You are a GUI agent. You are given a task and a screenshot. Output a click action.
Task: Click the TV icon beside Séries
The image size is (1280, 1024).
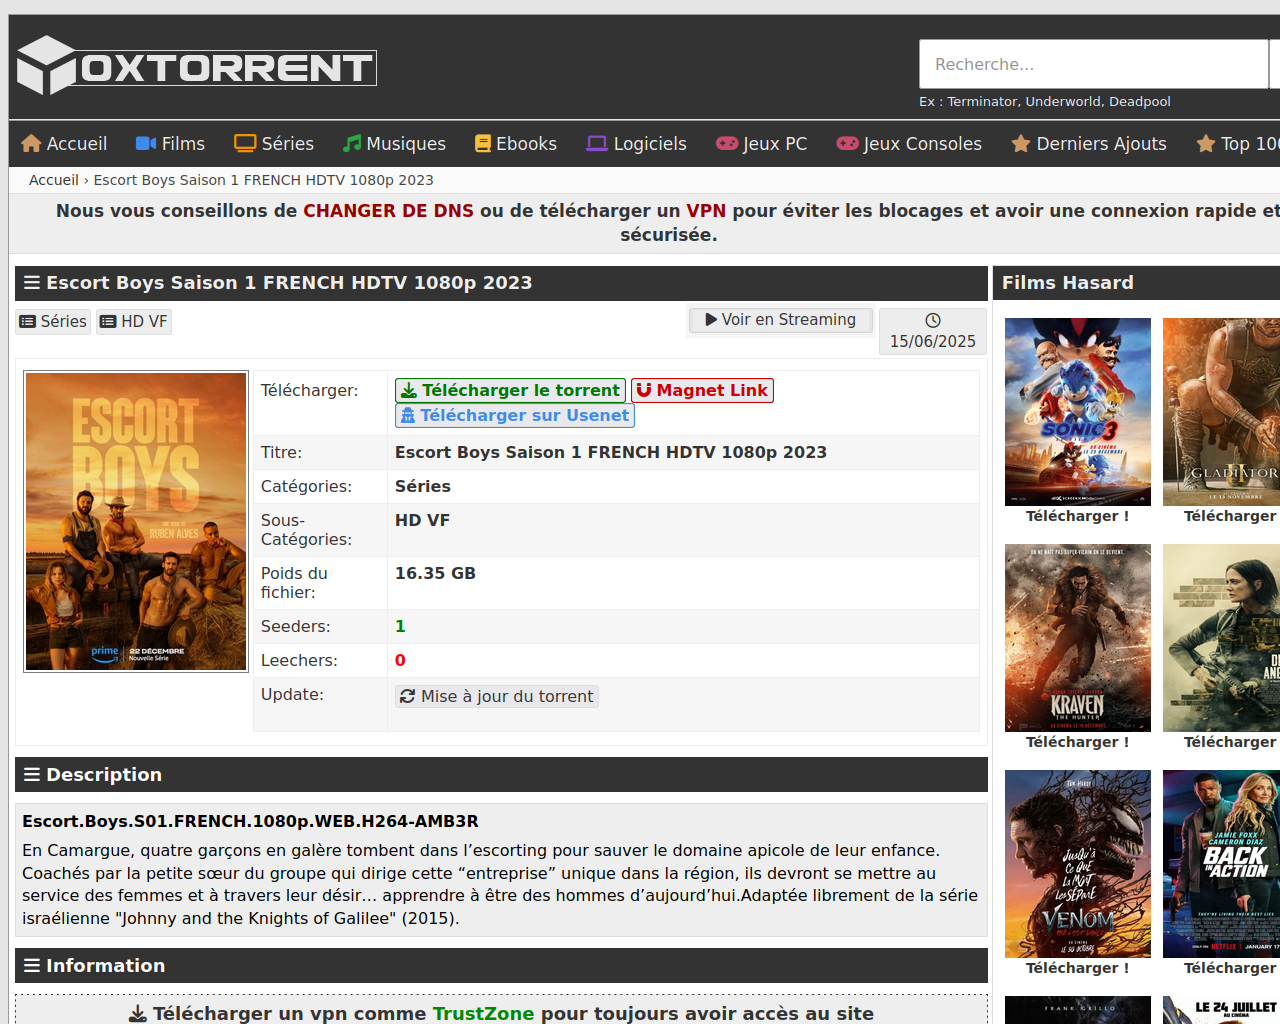coord(245,143)
